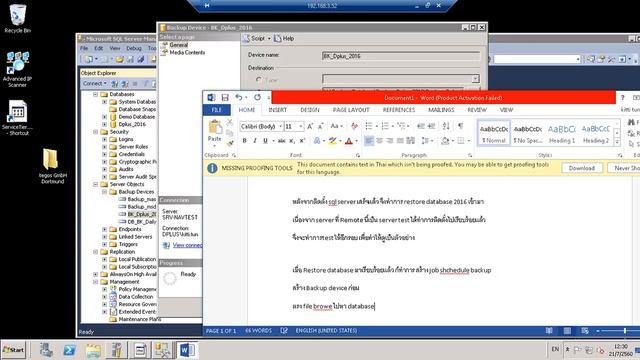Toggle Show/Hide paragraph marks
The image size is (640, 360).
click(460, 126)
